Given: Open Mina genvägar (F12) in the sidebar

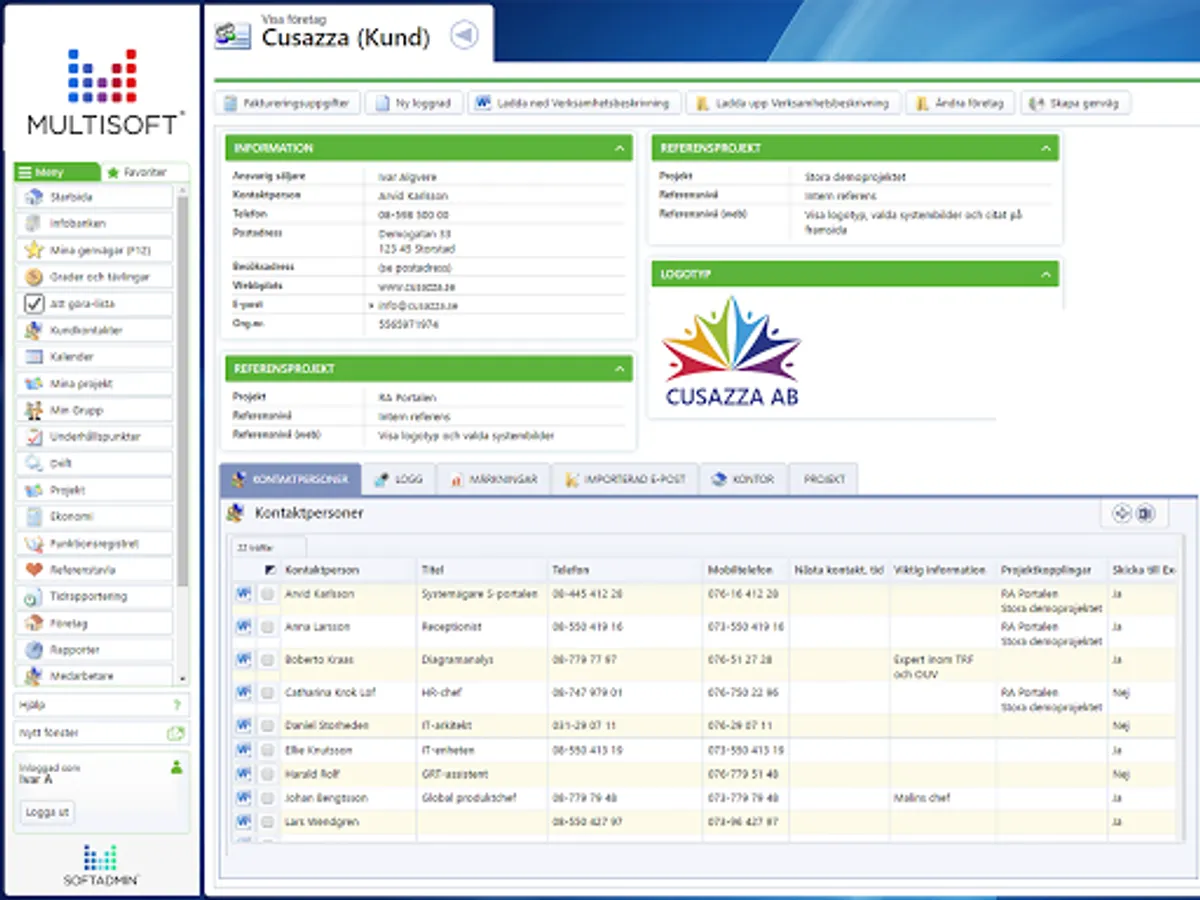Looking at the screenshot, I should pos(94,250).
